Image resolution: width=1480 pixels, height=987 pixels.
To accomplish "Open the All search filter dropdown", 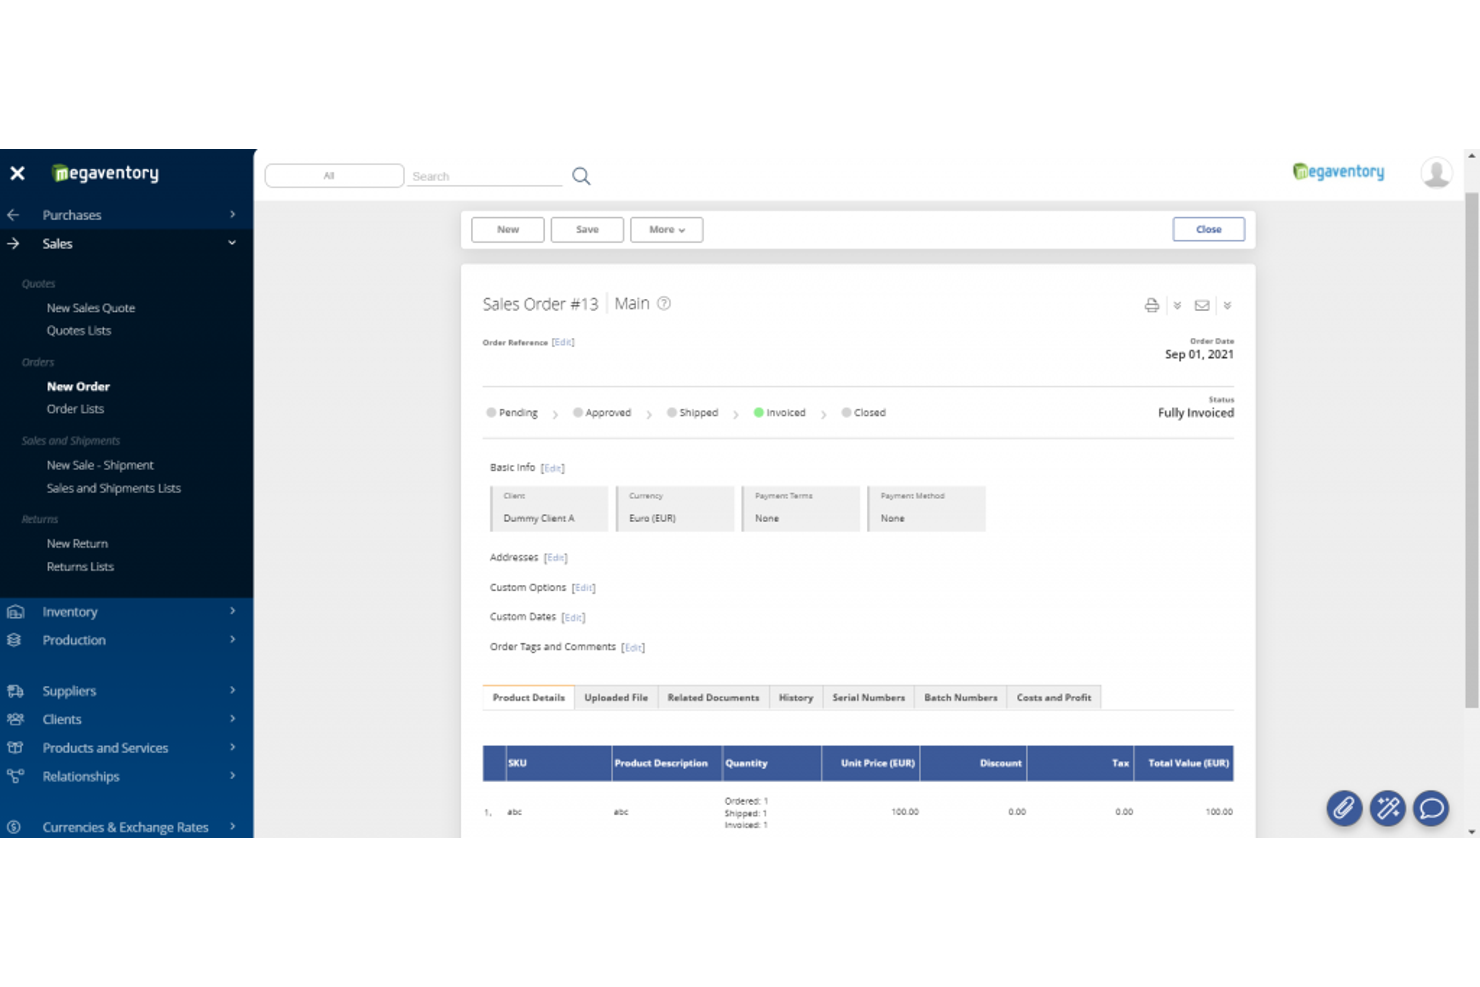I will (334, 176).
